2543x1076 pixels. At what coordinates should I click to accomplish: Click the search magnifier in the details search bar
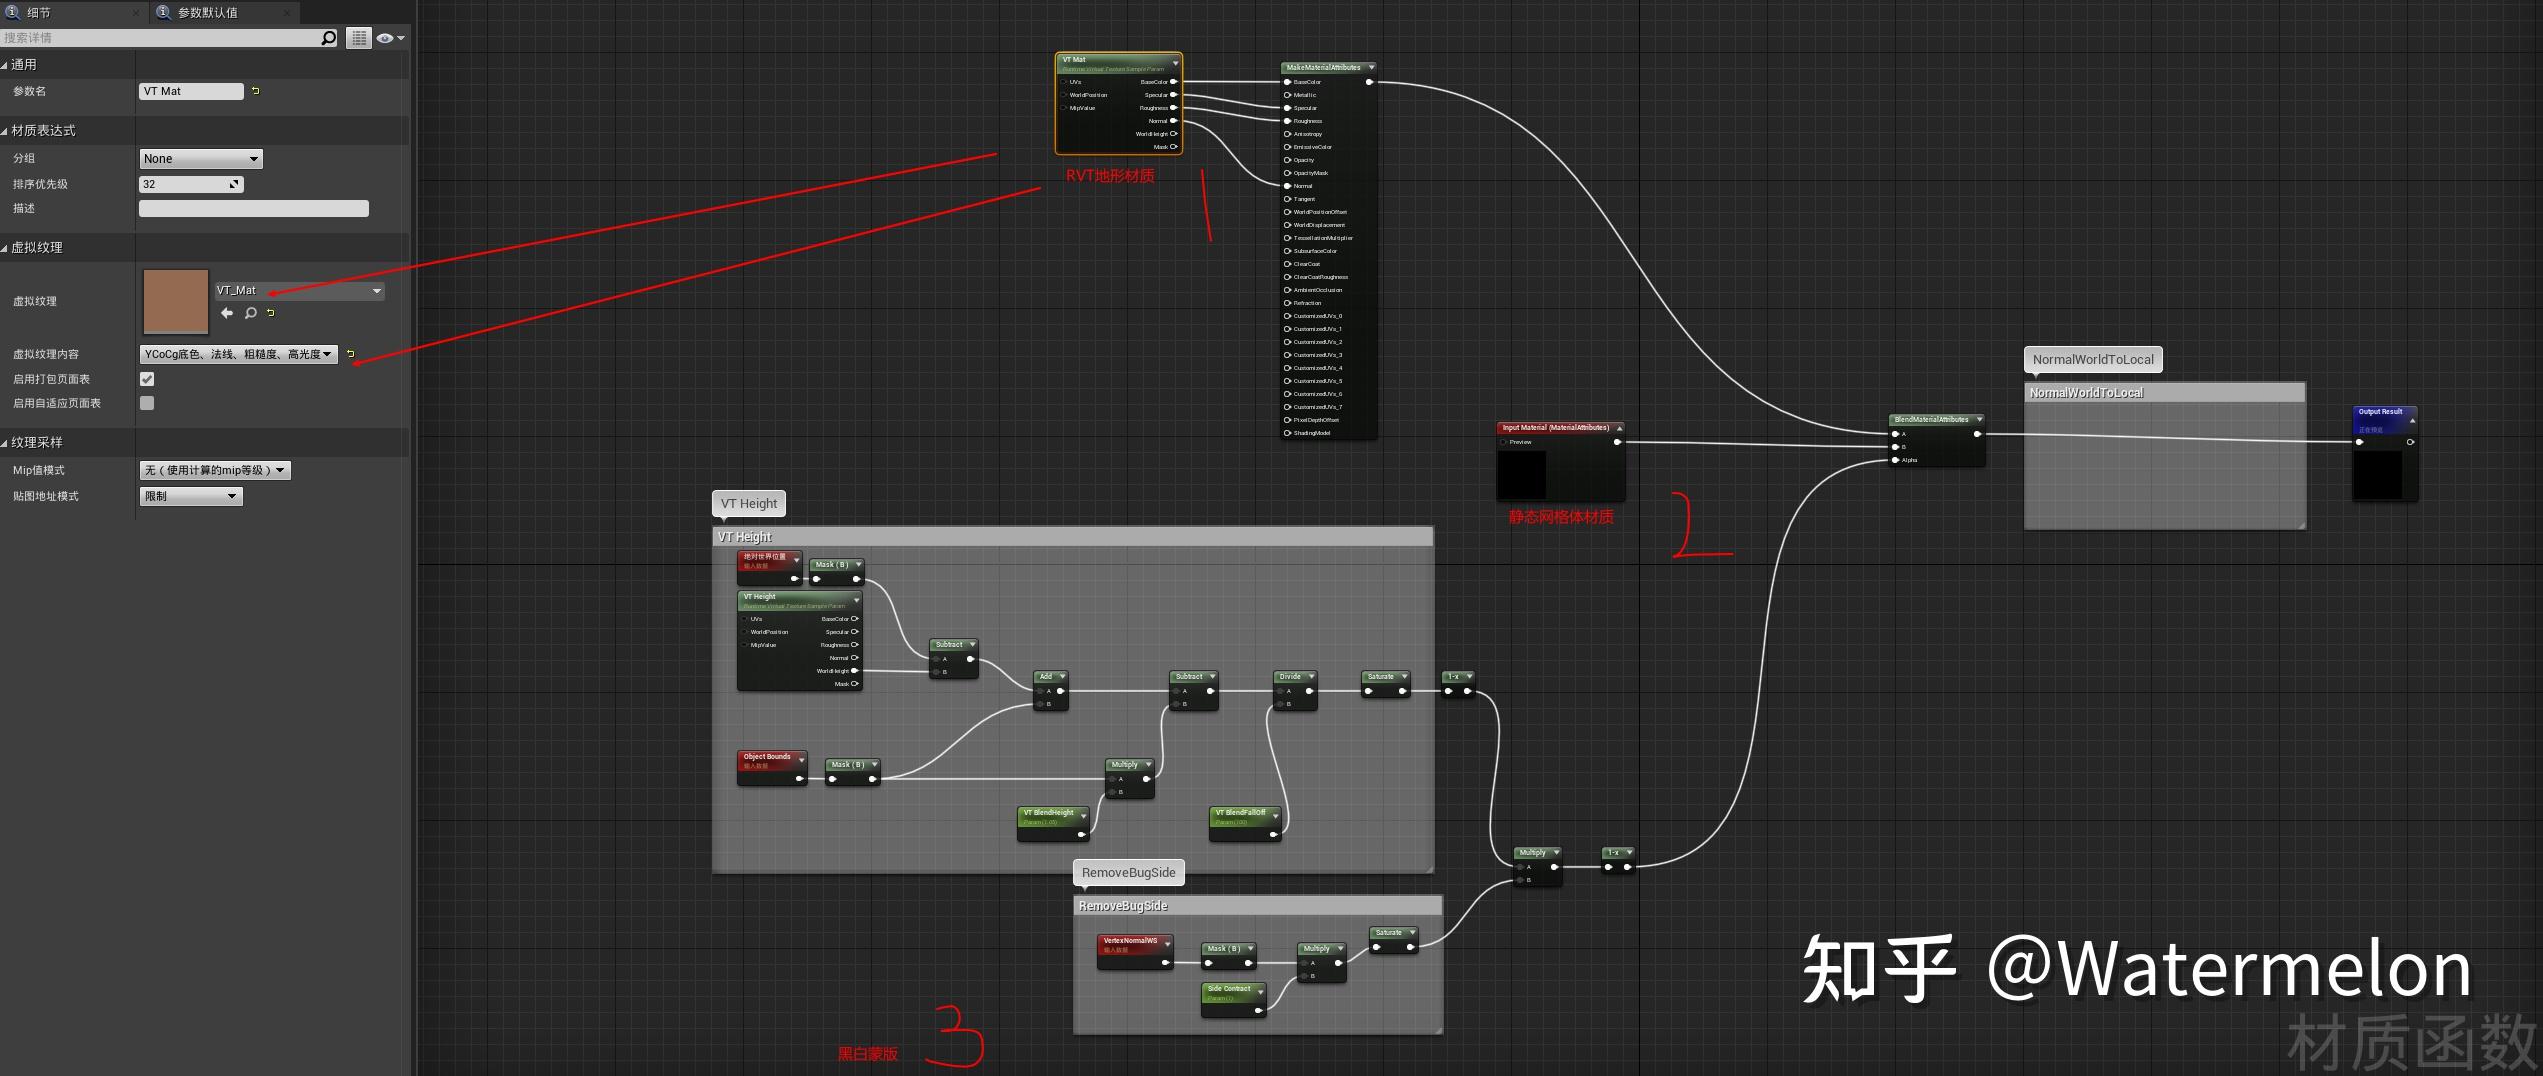tap(327, 37)
